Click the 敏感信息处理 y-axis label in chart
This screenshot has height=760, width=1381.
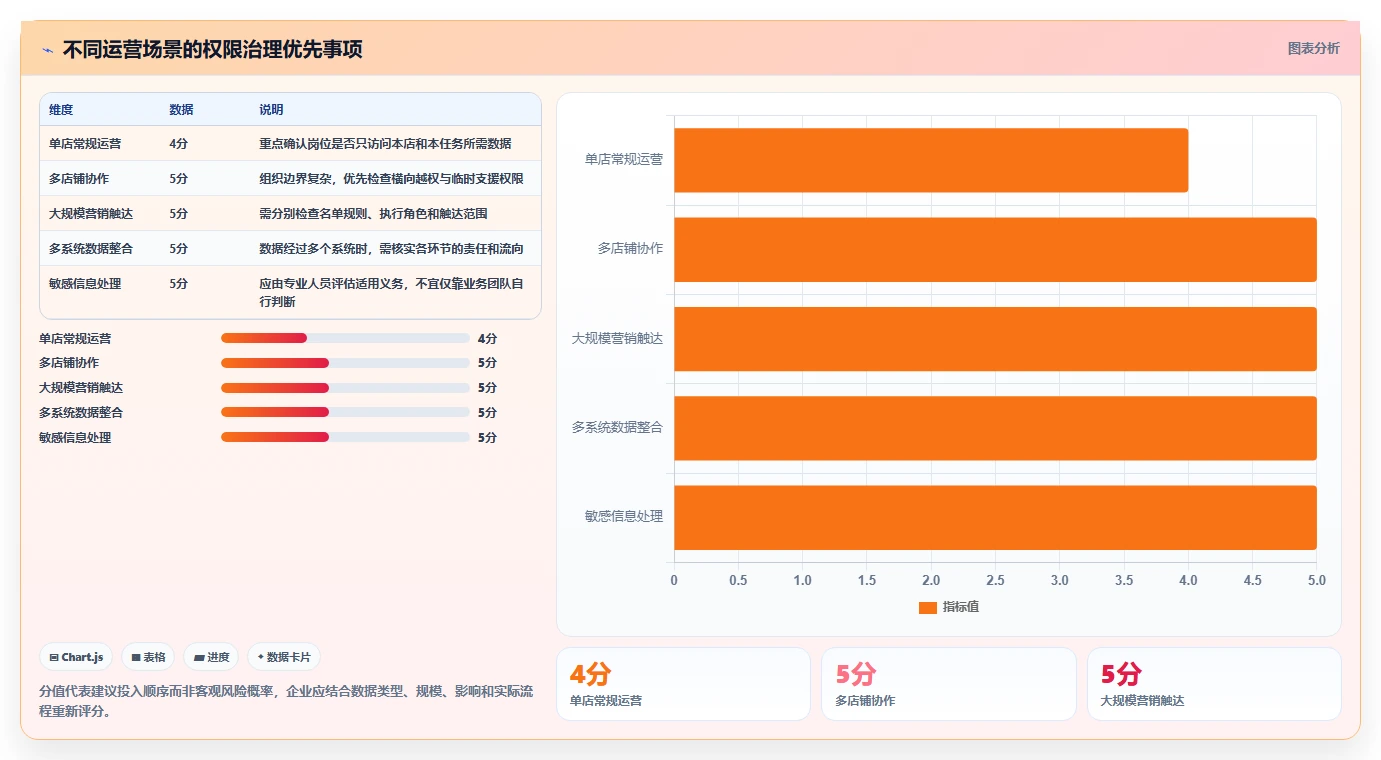[624, 517]
